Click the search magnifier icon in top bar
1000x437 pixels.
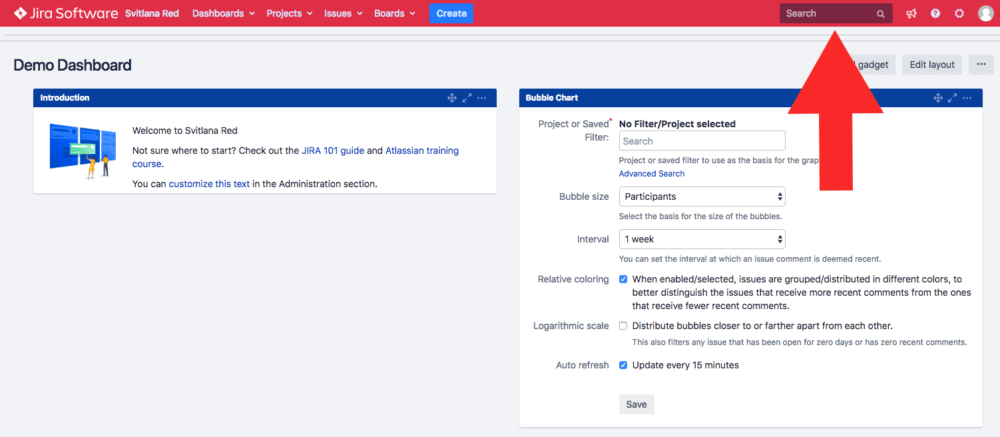point(881,13)
